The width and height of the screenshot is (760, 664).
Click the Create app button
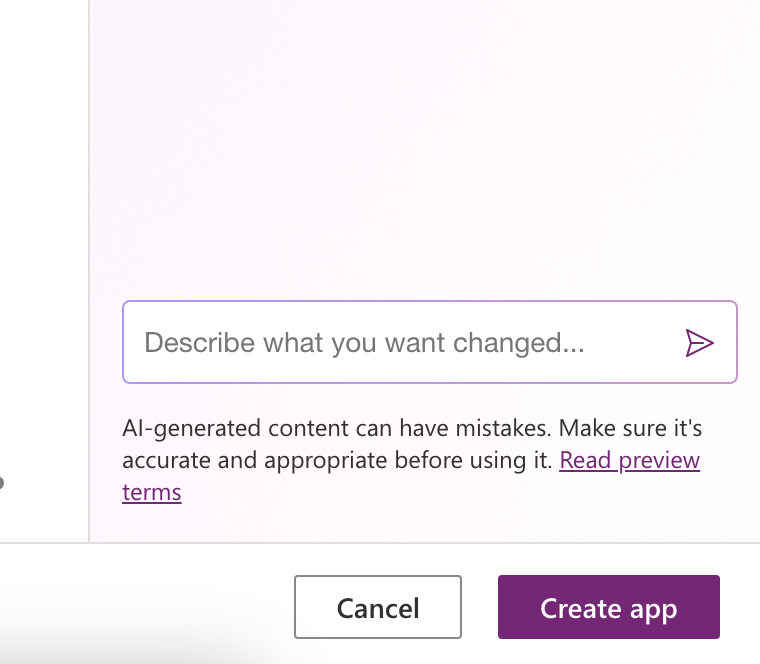[609, 607]
